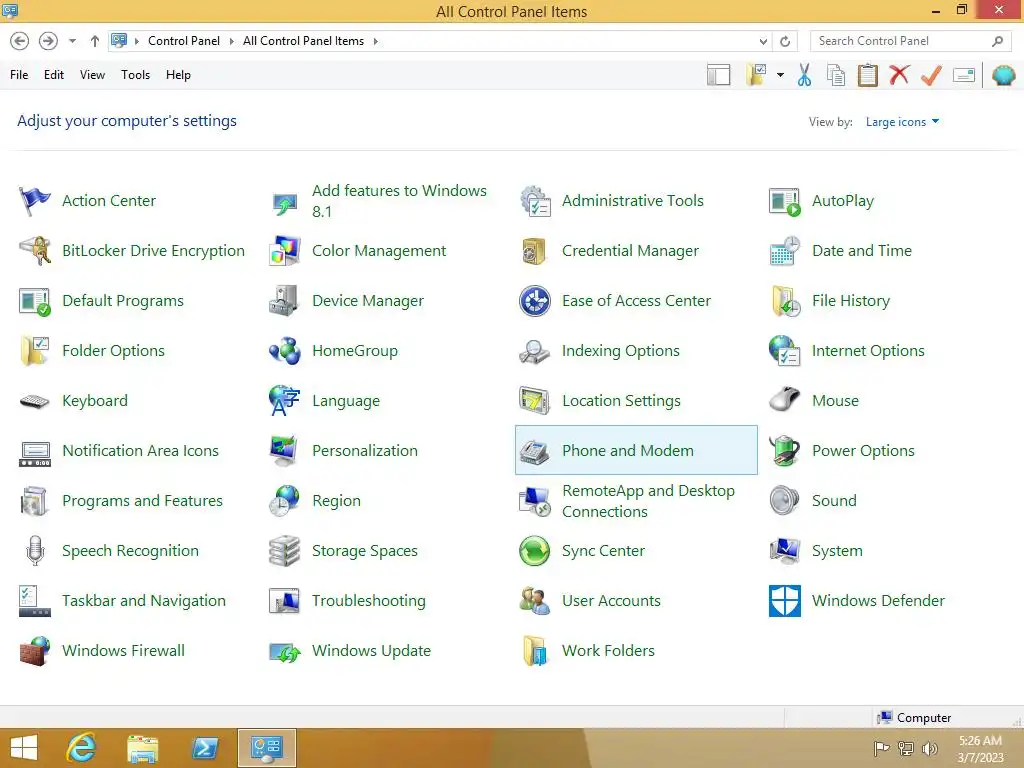
Task: Open the Power Options battery icon
Action: click(x=785, y=451)
